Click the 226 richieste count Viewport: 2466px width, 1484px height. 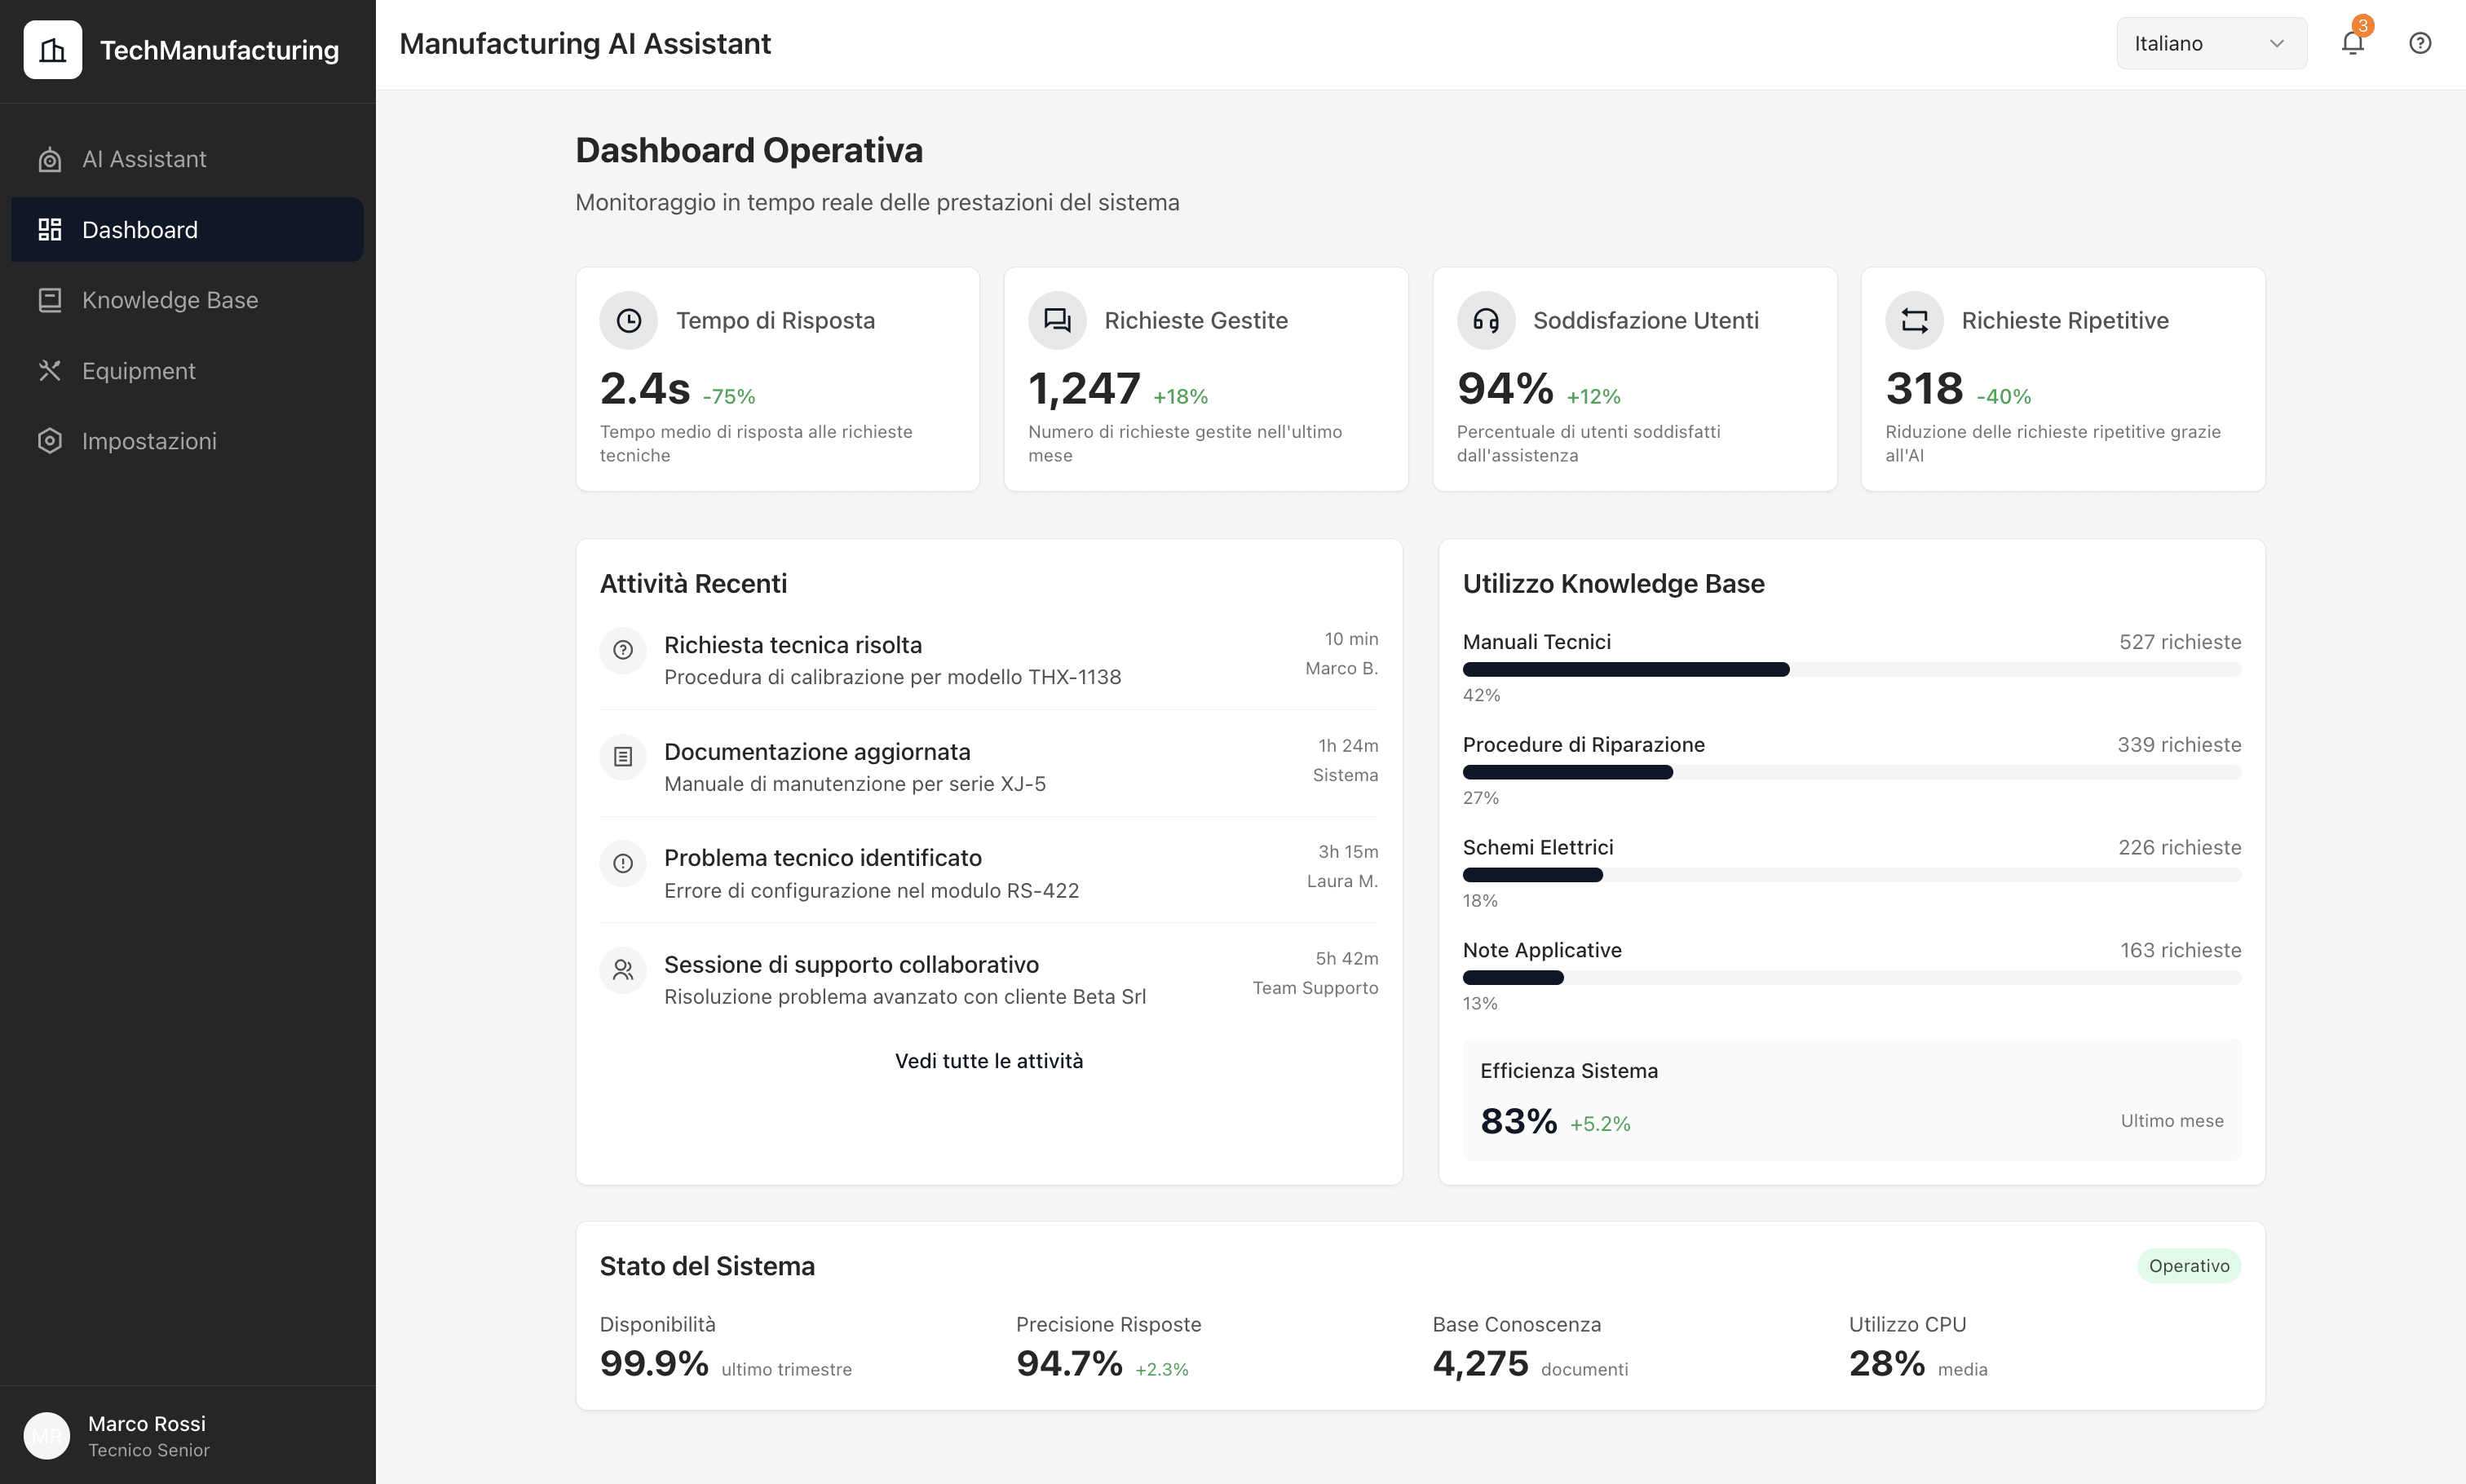coord(2180,848)
